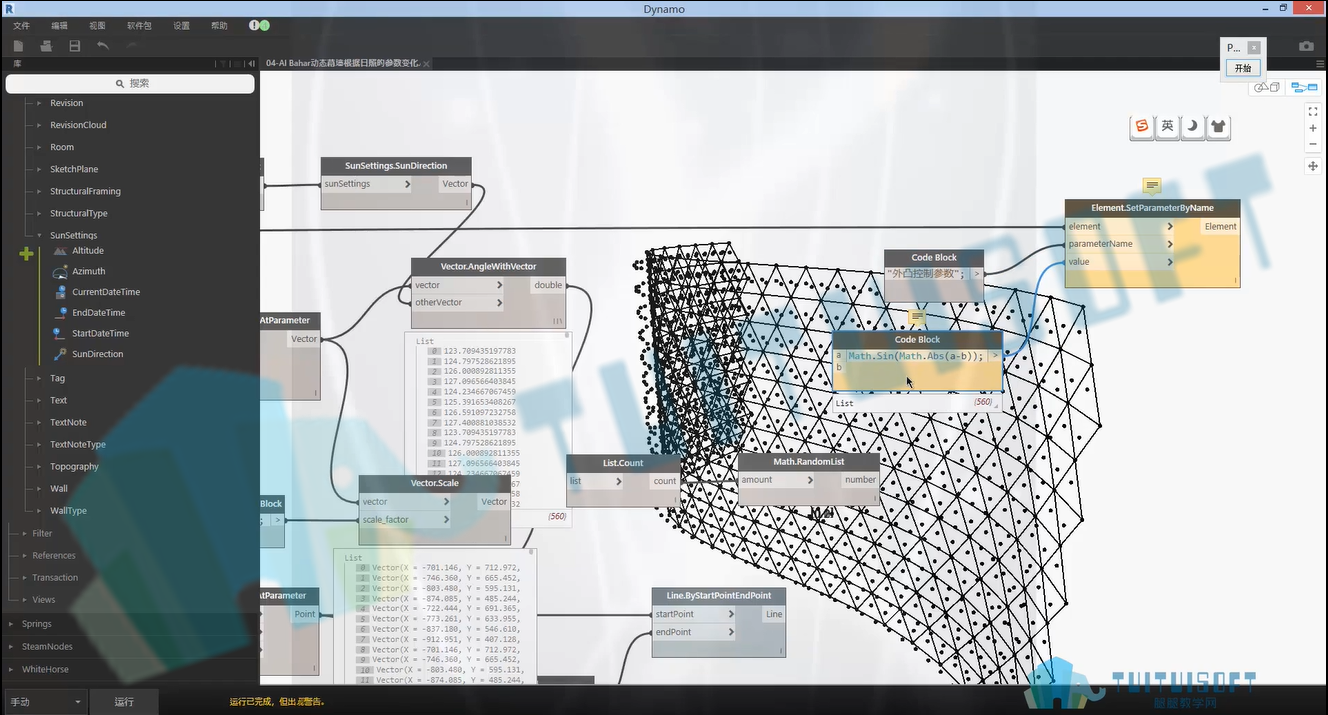Save the graph with the floppy icon
Viewport: 1328px width, 715px height.
tap(74, 46)
